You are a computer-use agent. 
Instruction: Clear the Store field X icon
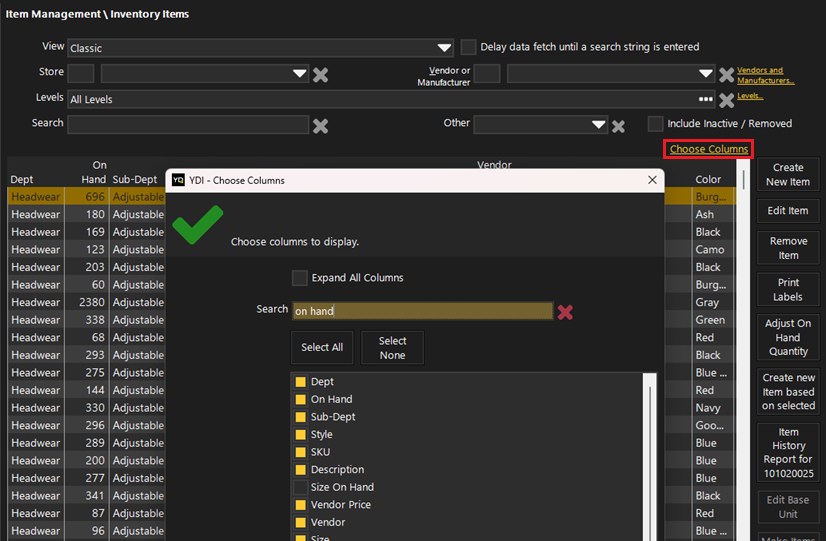coord(321,74)
